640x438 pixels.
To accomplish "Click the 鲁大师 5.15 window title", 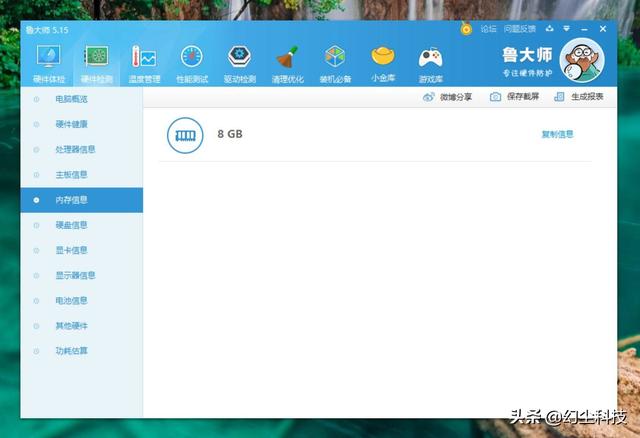I will point(47,30).
